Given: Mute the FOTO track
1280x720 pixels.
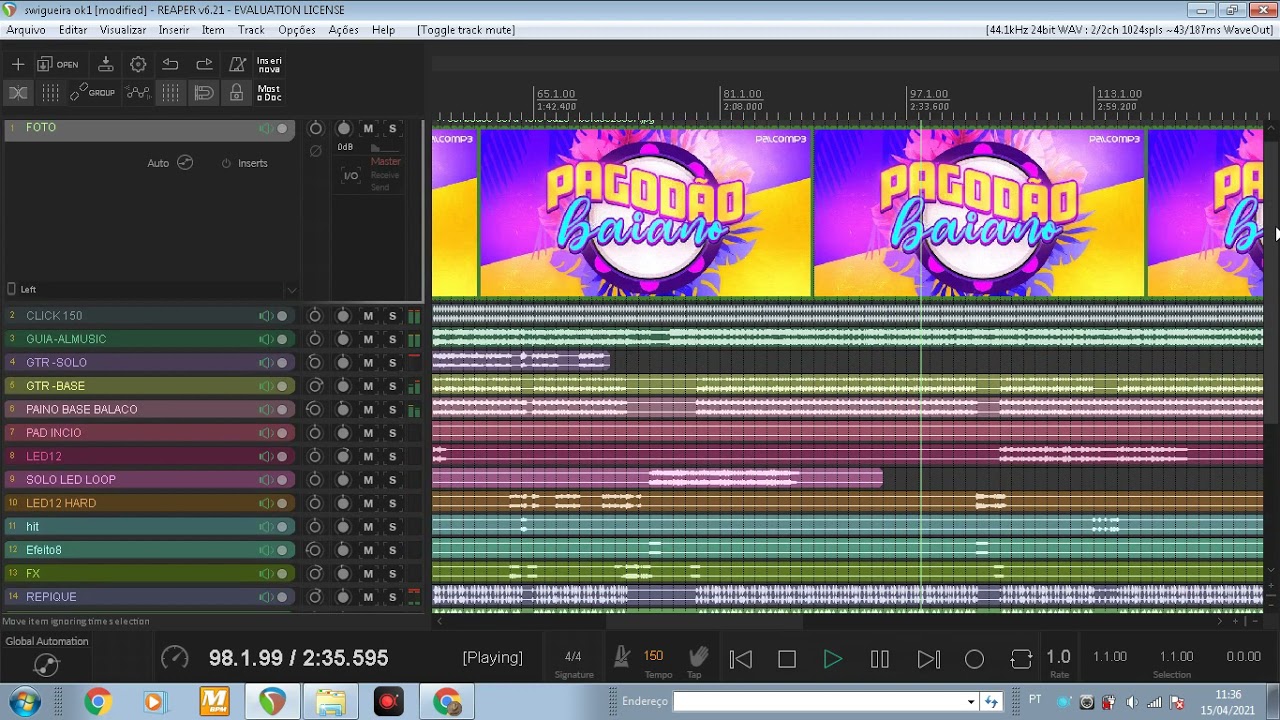Looking at the screenshot, I should (x=368, y=129).
